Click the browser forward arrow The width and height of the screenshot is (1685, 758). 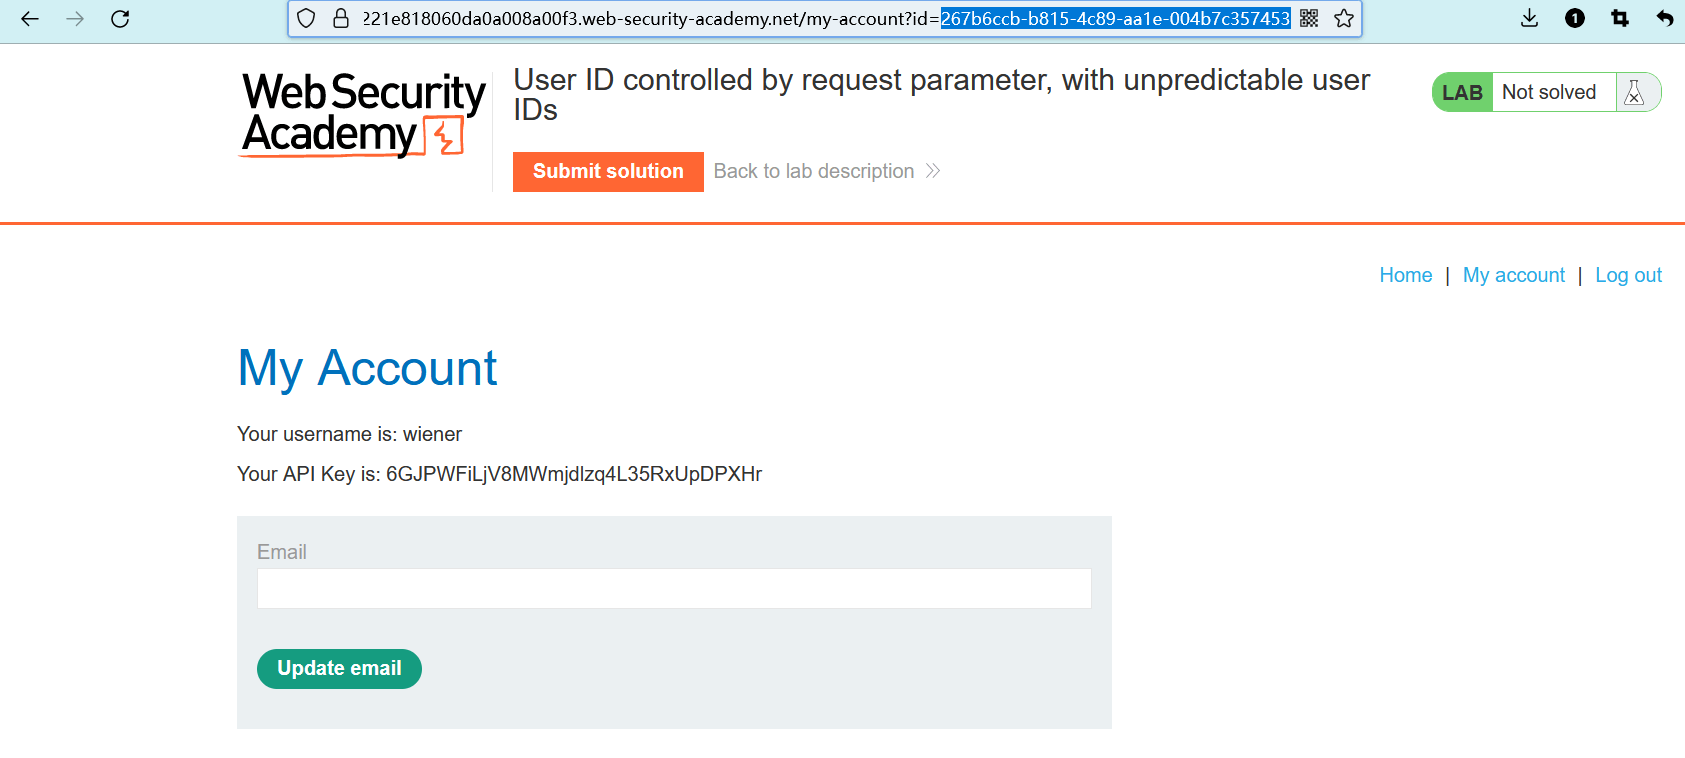coord(75,19)
